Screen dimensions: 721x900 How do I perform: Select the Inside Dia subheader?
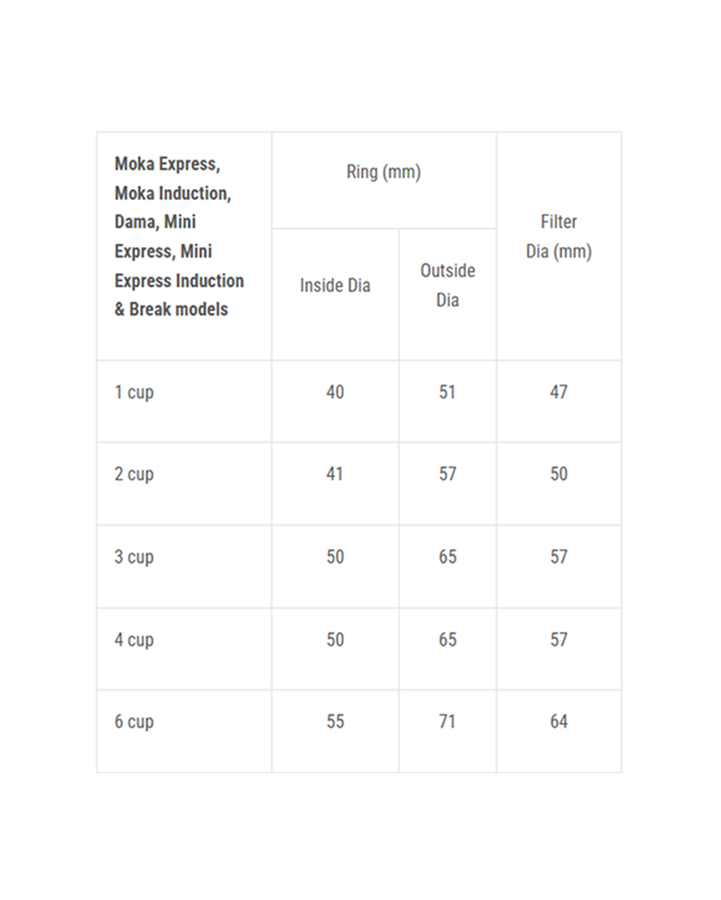pos(335,286)
